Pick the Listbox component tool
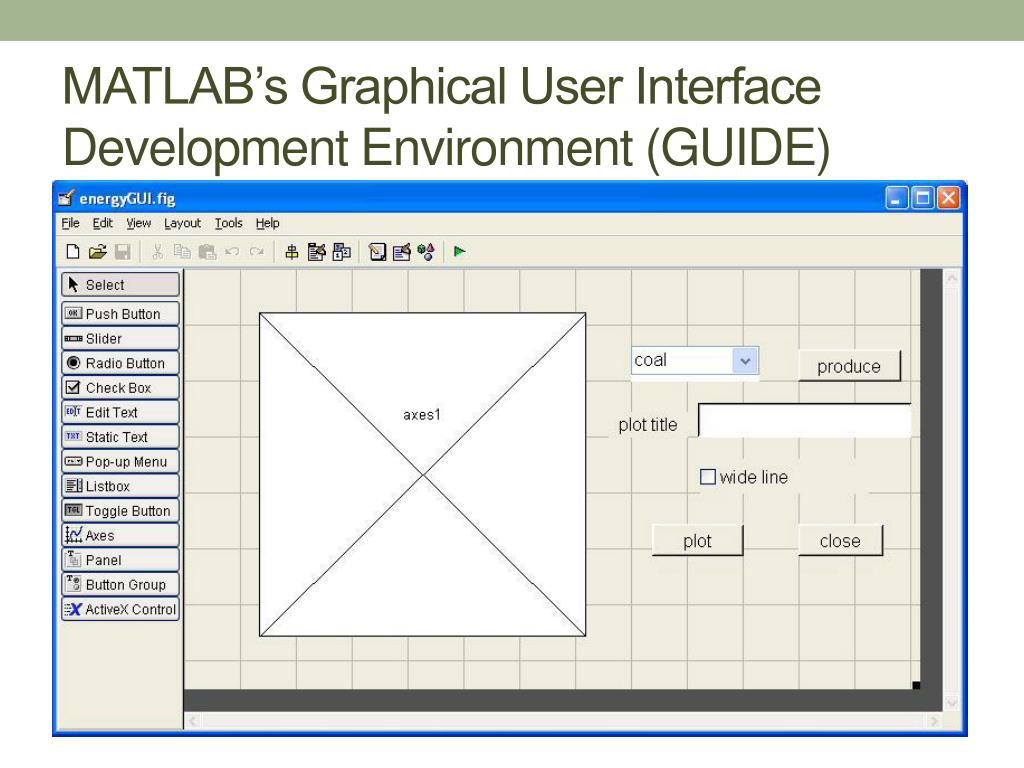 [x=121, y=486]
